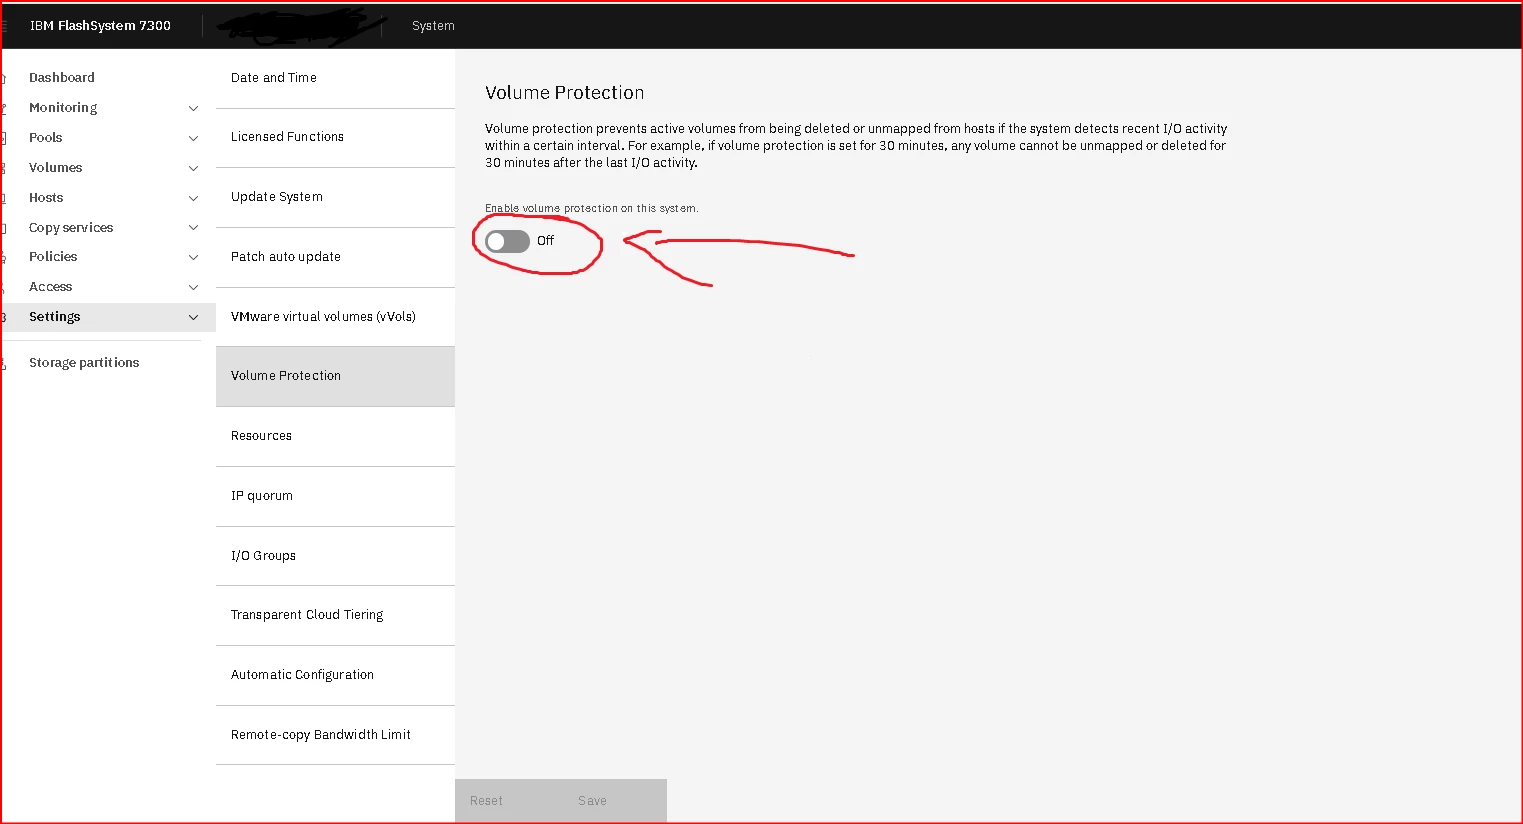This screenshot has width=1523, height=824.
Task: Open Date and Time settings
Action: (335, 78)
